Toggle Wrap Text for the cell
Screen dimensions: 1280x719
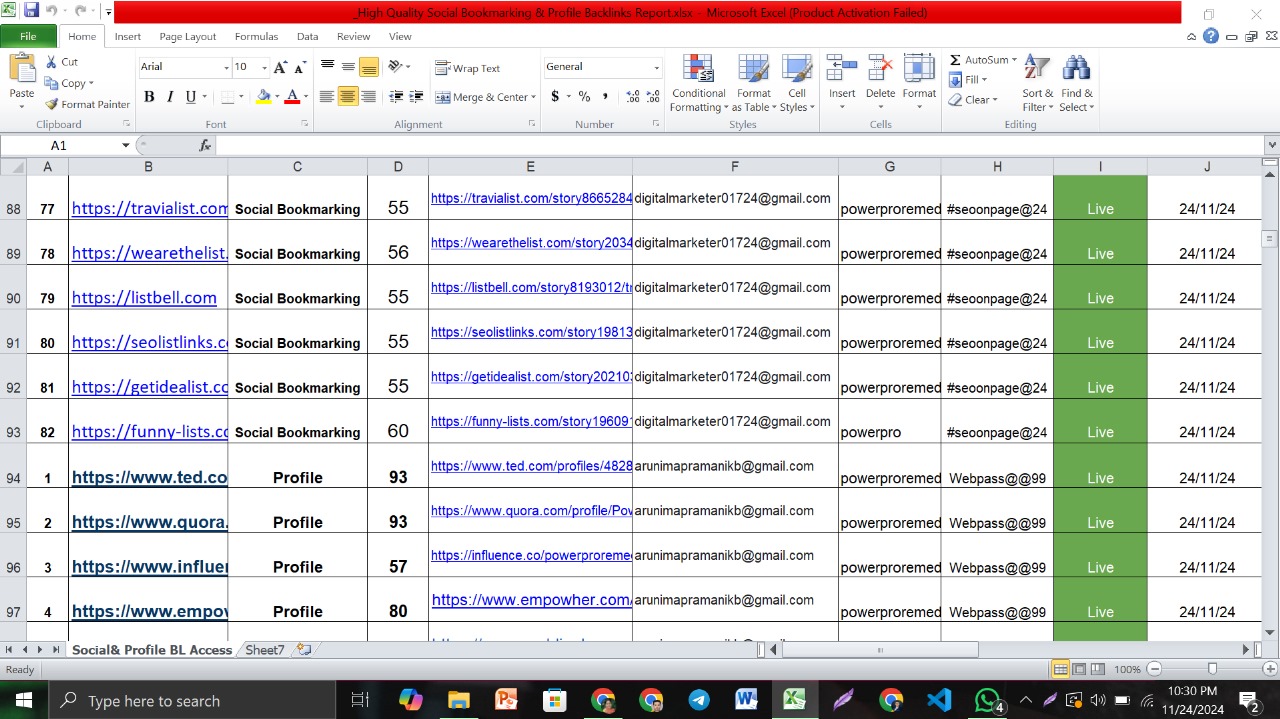468,68
